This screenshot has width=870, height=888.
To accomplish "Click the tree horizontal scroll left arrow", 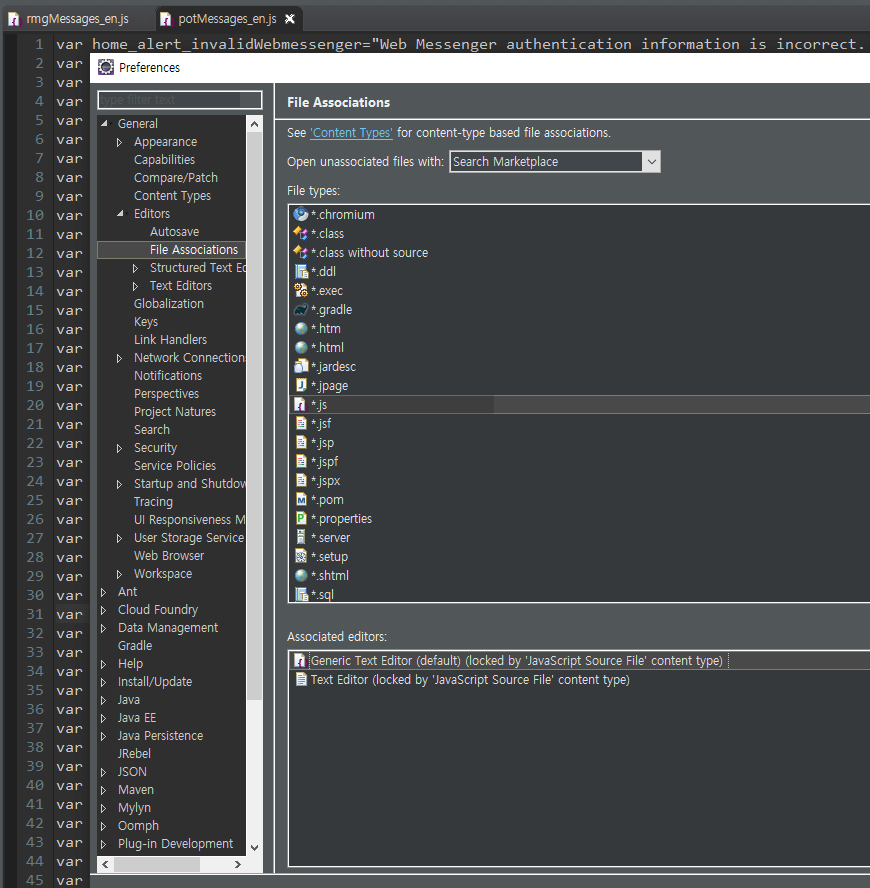I will [x=105, y=864].
